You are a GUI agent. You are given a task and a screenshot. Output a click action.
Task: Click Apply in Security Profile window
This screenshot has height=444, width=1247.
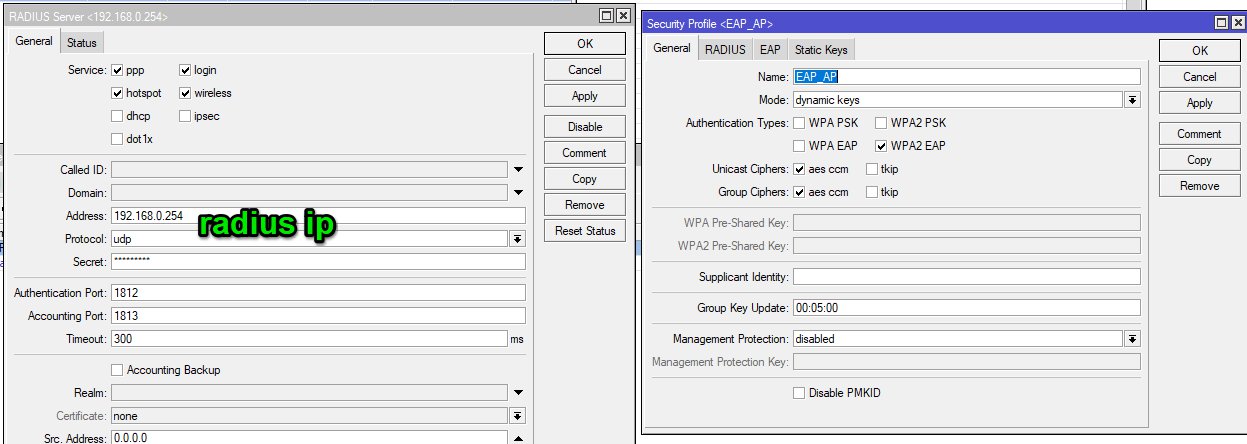(x=1200, y=103)
